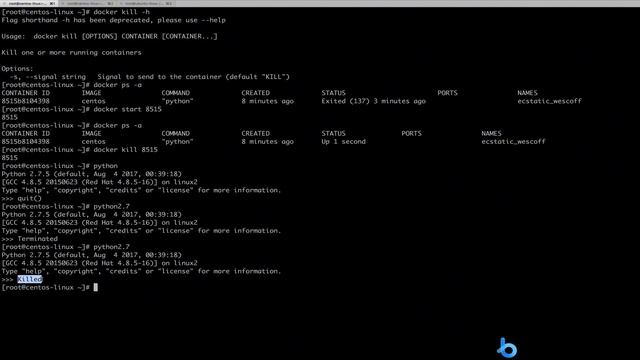Viewport: 640px width, 360px height.
Task: Click the "Usage: docker kill [OPTIONS]" line
Action: tap(109, 36)
